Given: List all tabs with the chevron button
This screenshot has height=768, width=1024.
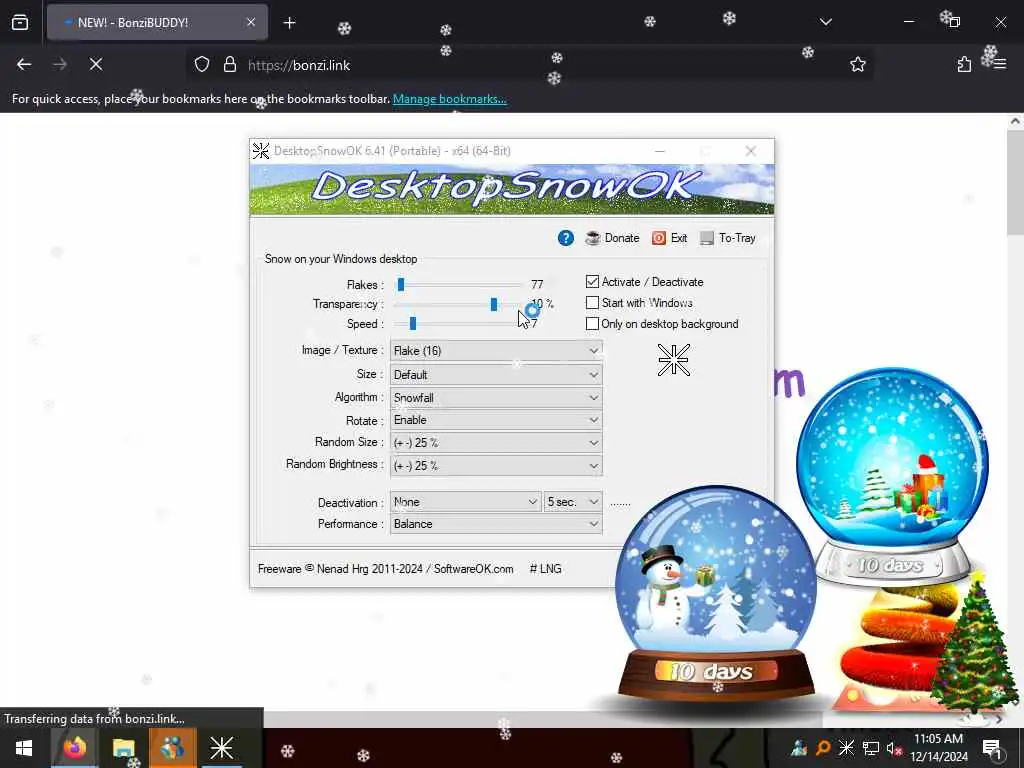Looking at the screenshot, I should (x=825, y=22).
